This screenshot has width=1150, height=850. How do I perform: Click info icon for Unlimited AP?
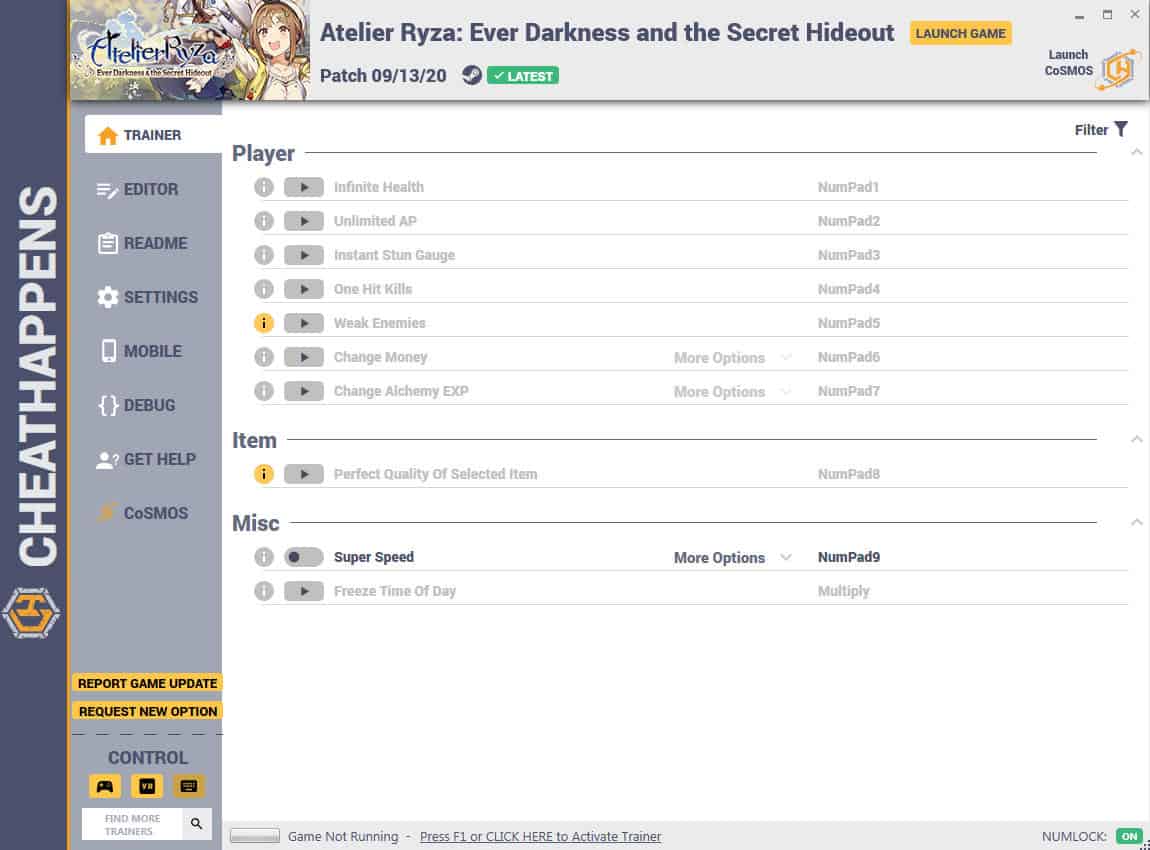pyautogui.click(x=264, y=221)
